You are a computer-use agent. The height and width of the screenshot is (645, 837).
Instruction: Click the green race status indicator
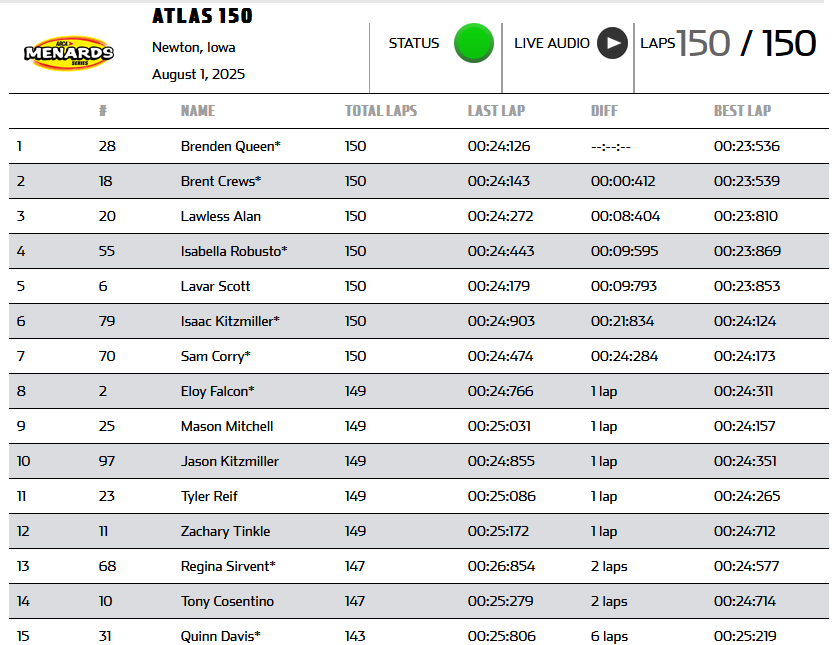point(473,43)
